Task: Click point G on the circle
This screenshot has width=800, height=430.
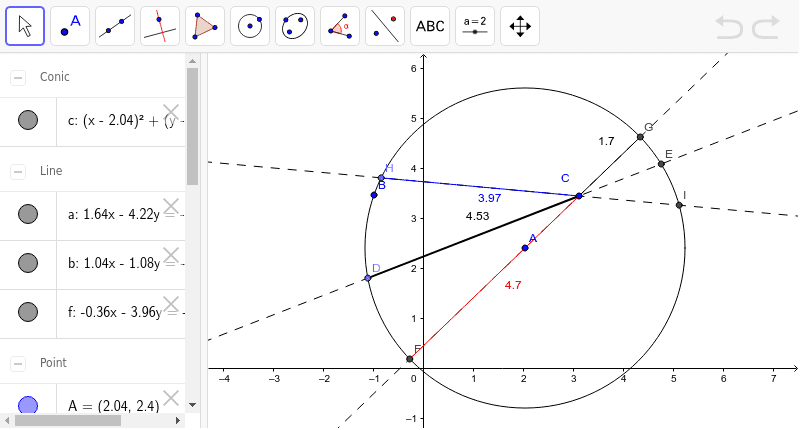Action: pyautogui.click(x=640, y=137)
